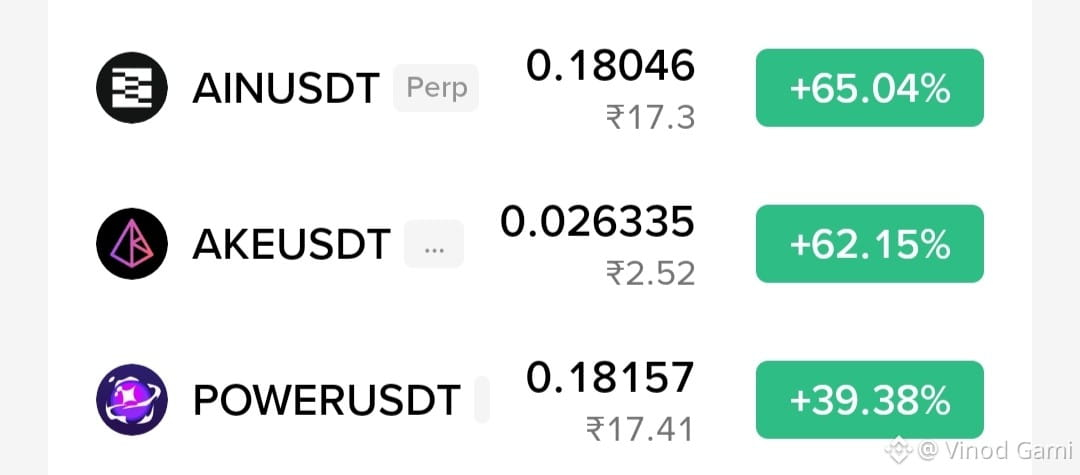This screenshot has width=1080, height=475.
Task: Tap the AKEUSDT pink triangle coin icon
Action: [x=132, y=244]
